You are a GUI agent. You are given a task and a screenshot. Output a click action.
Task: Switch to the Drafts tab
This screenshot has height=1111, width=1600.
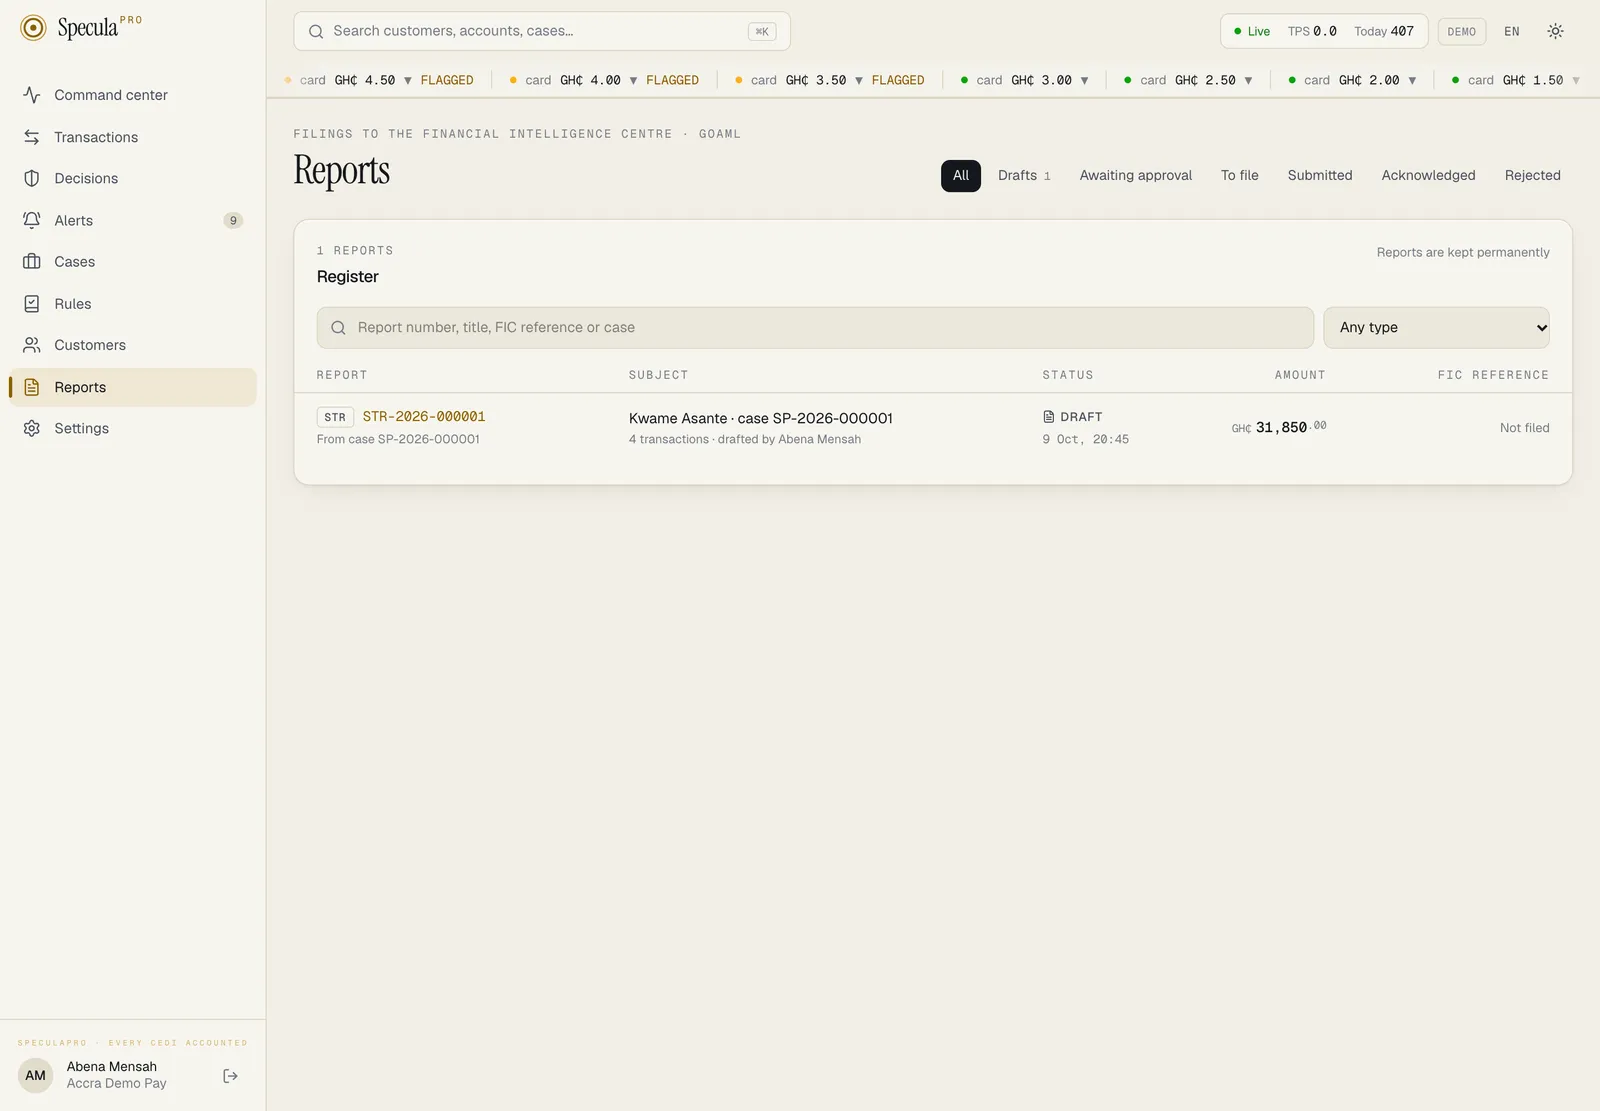coord(1024,175)
